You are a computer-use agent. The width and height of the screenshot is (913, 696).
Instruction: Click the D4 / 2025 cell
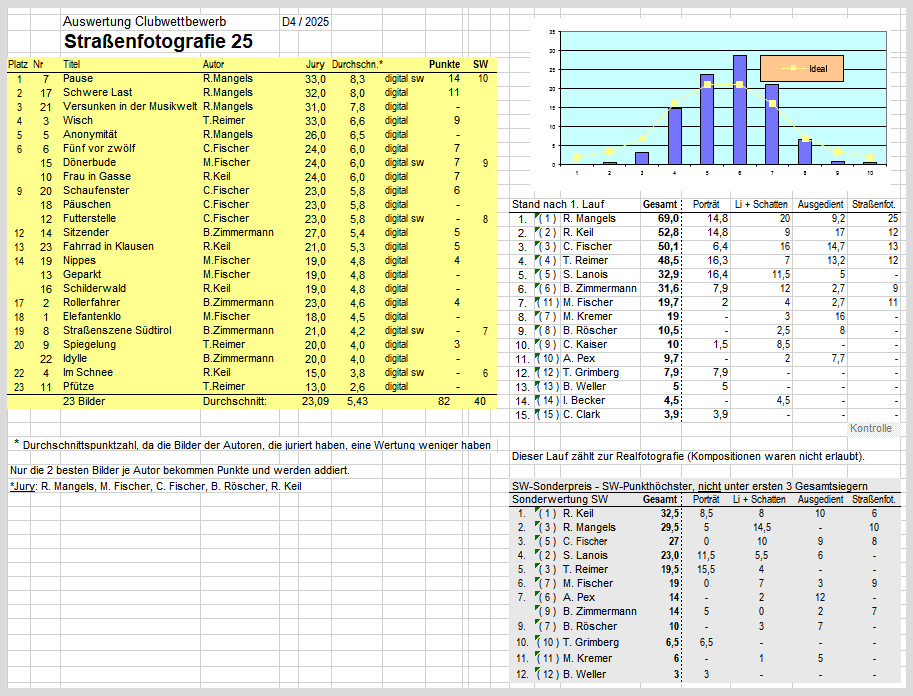point(305,21)
